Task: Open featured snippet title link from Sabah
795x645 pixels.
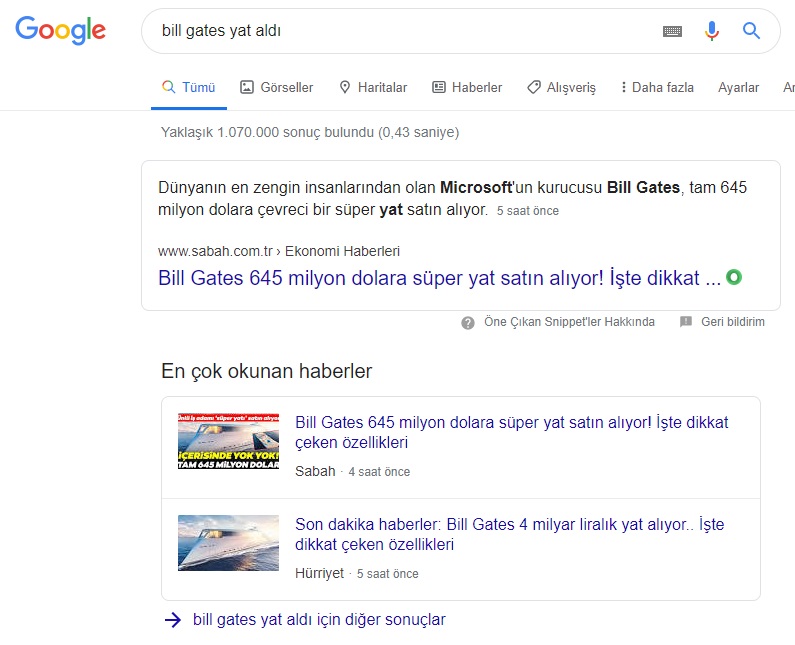Action: point(439,278)
